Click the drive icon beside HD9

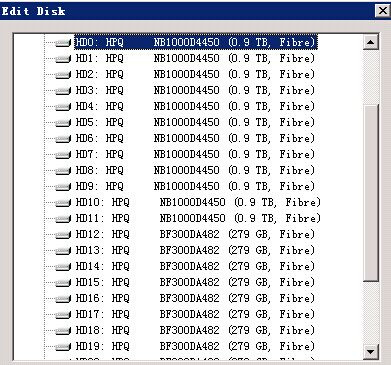pyautogui.click(x=63, y=186)
